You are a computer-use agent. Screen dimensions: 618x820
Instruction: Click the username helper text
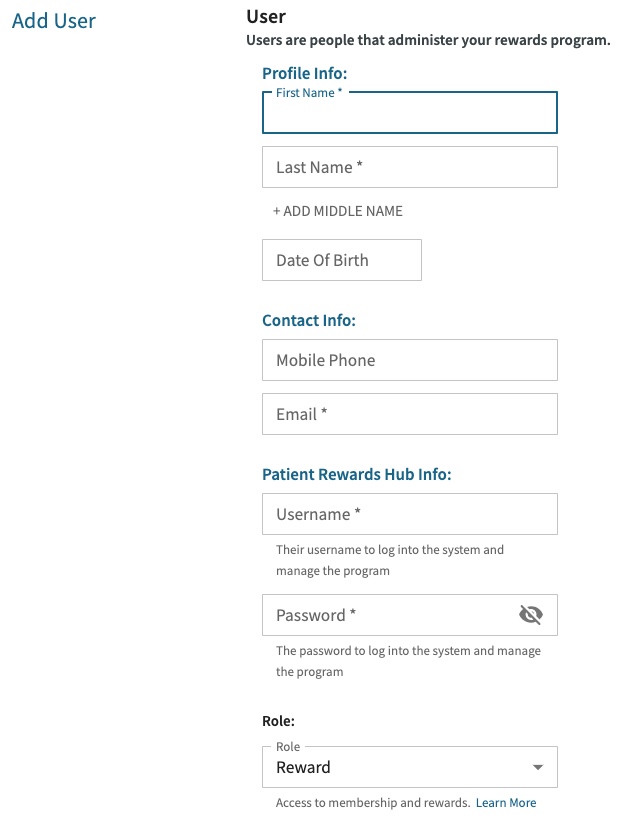pos(390,560)
